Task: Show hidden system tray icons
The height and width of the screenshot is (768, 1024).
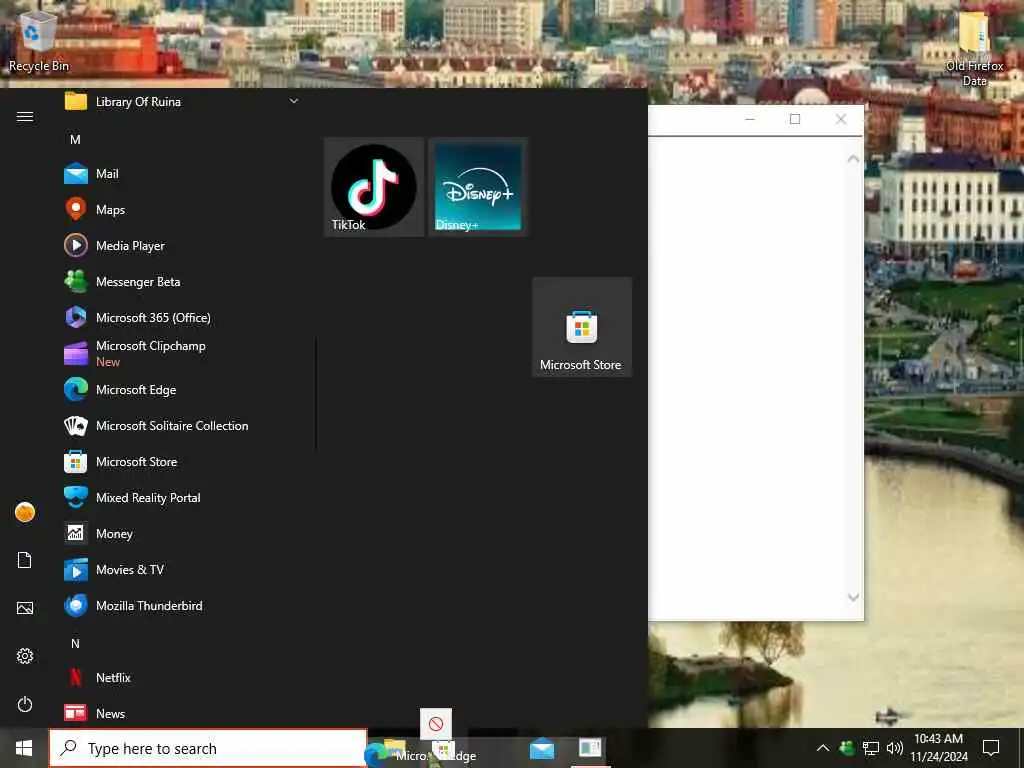Action: coord(823,748)
